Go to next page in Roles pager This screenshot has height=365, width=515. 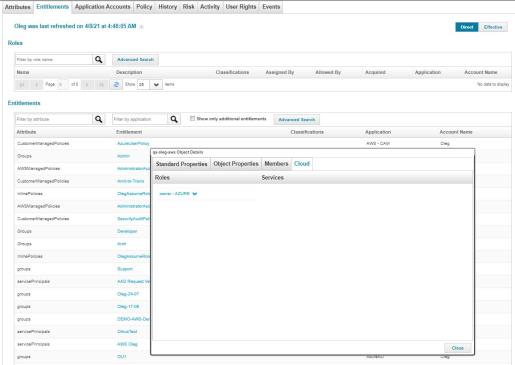coord(87,85)
